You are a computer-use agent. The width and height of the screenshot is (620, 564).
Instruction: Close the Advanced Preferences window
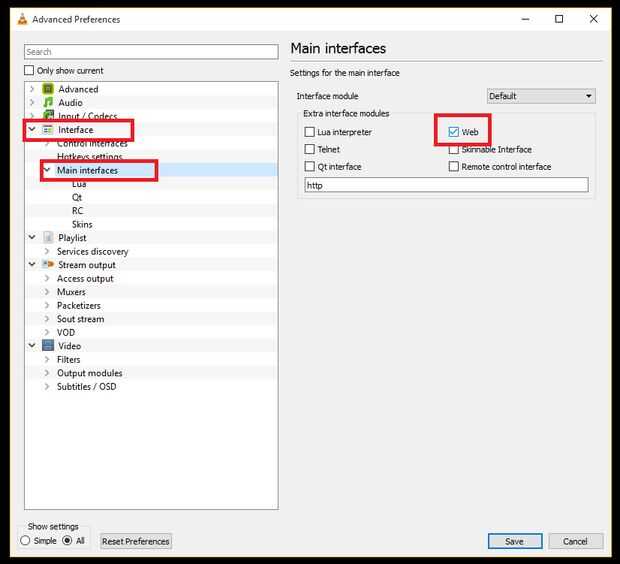click(594, 19)
